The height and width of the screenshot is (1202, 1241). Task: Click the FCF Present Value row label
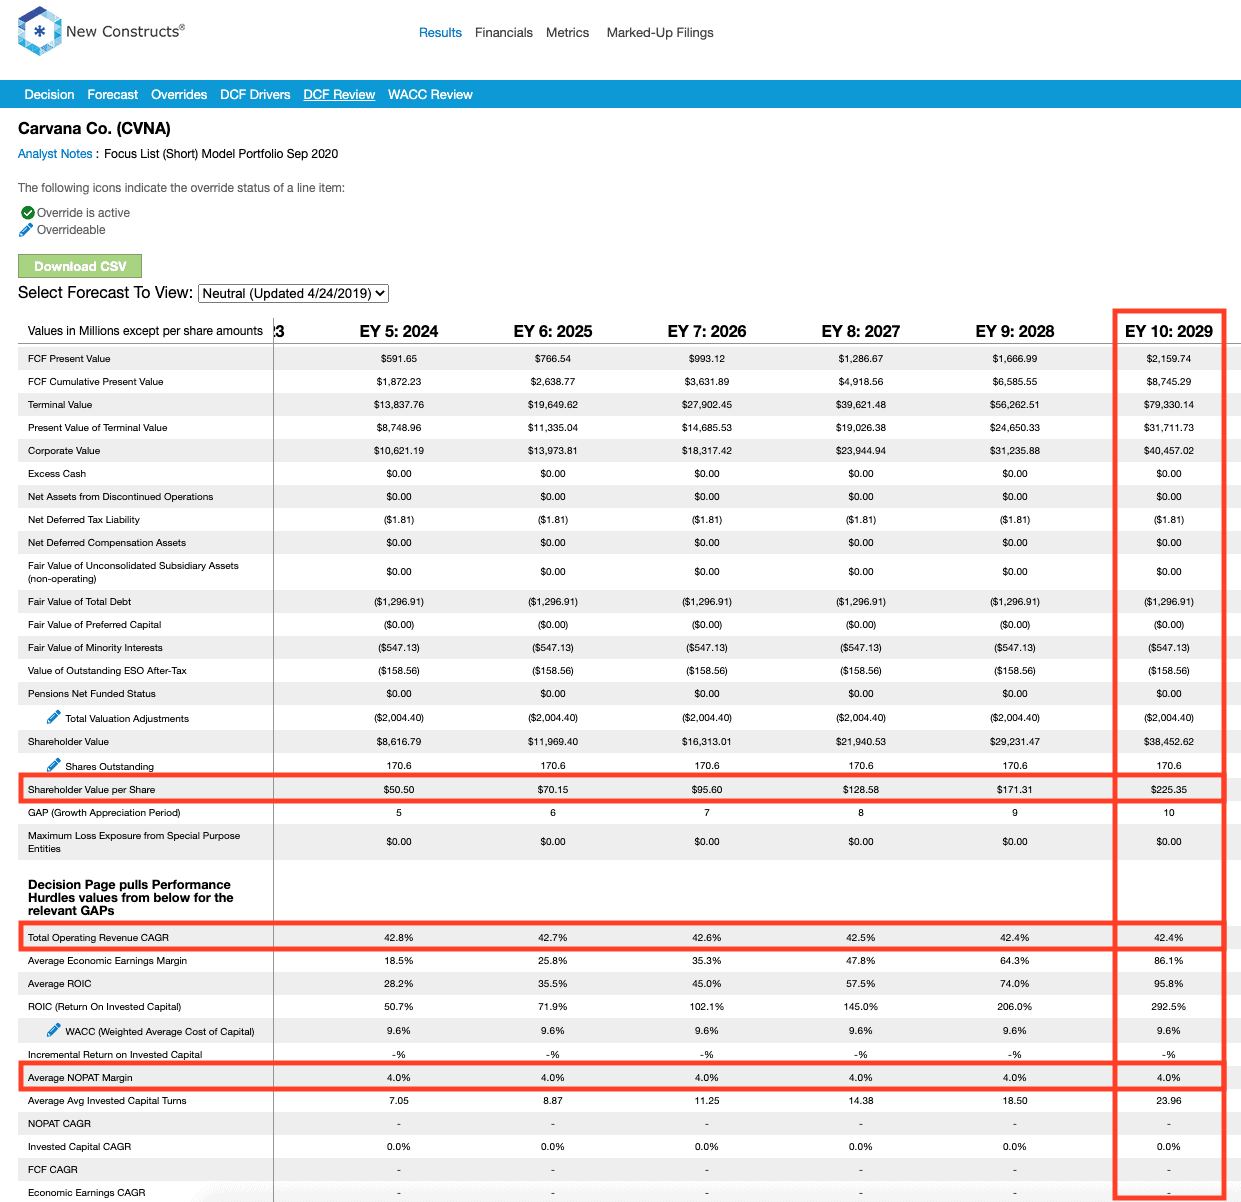coord(69,359)
